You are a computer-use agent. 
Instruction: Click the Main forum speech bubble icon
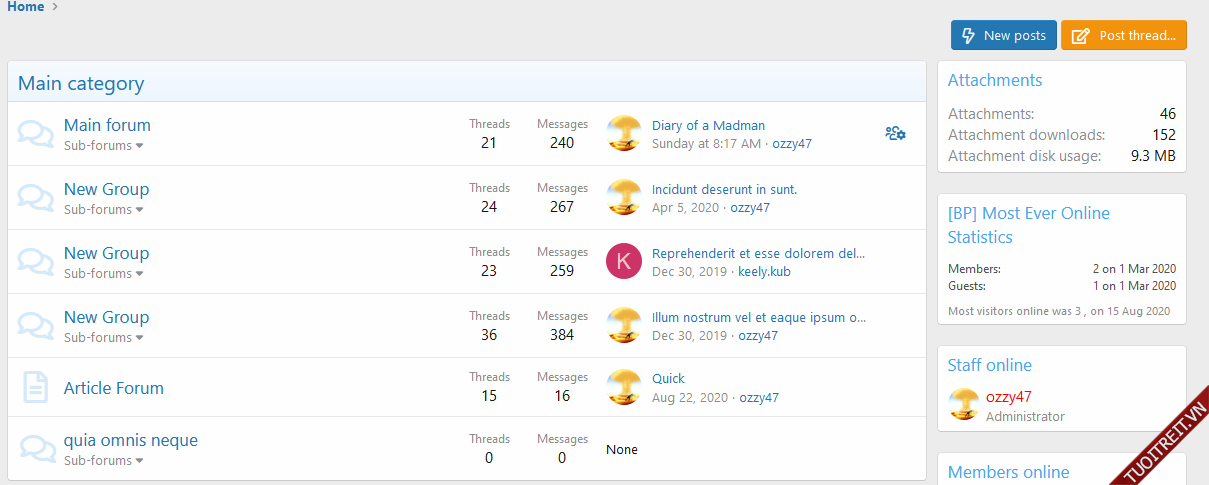click(x=36, y=134)
